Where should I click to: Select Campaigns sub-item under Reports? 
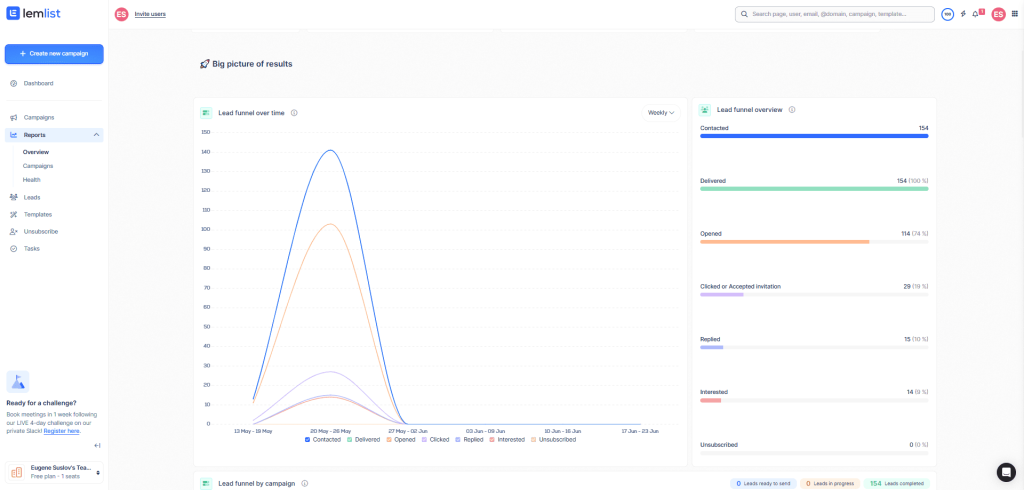pyautogui.click(x=38, y=166)
